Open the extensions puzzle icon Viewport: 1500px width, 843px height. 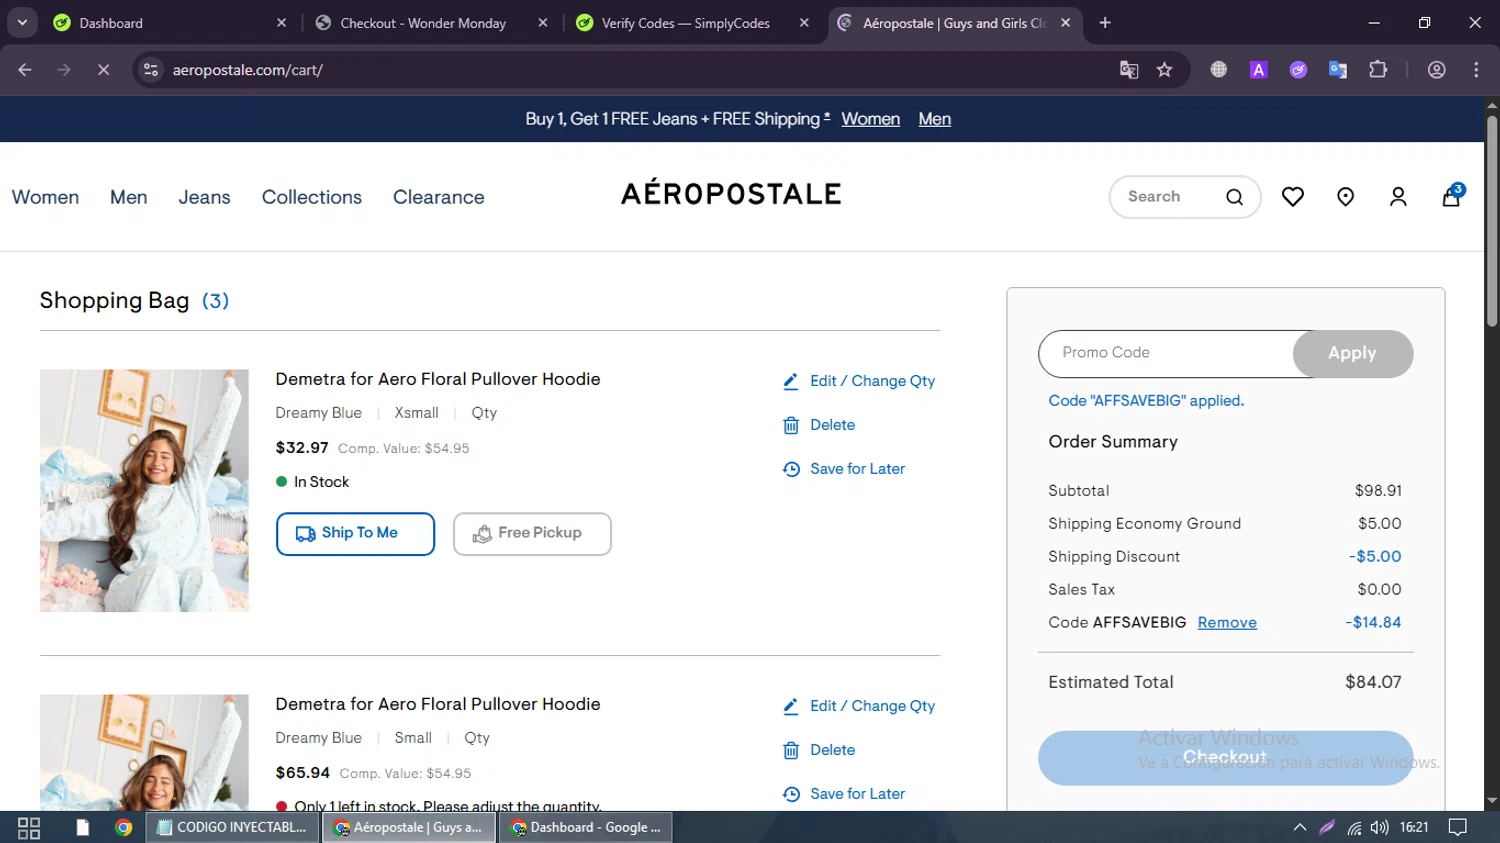[x=1378, y=70]
